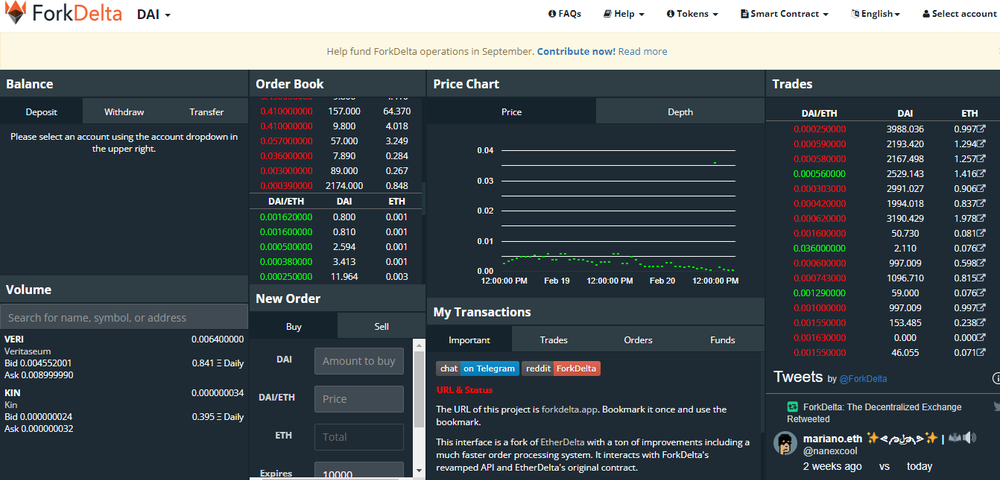Open transaction link for 0.000580000 trade row

point(982,159)
